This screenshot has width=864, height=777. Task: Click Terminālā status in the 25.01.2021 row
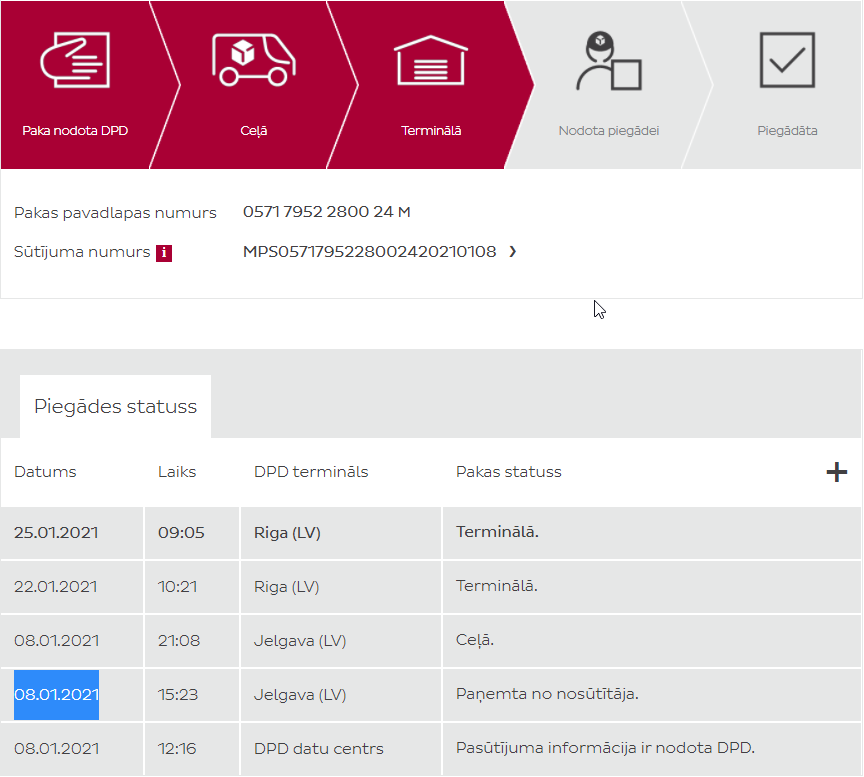(x=497, y=532)
